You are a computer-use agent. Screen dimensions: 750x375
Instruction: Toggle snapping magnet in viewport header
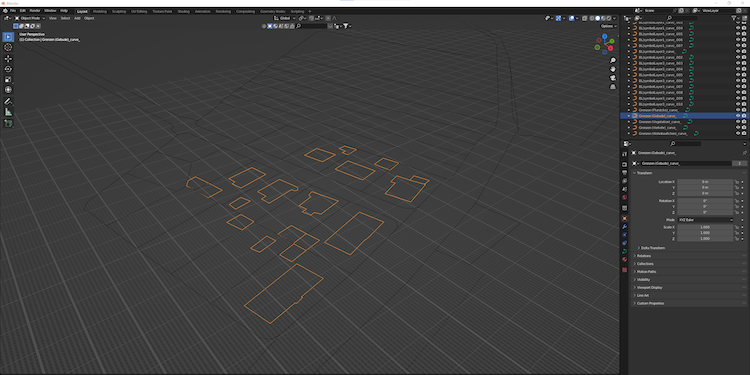[x=311, y=18]
